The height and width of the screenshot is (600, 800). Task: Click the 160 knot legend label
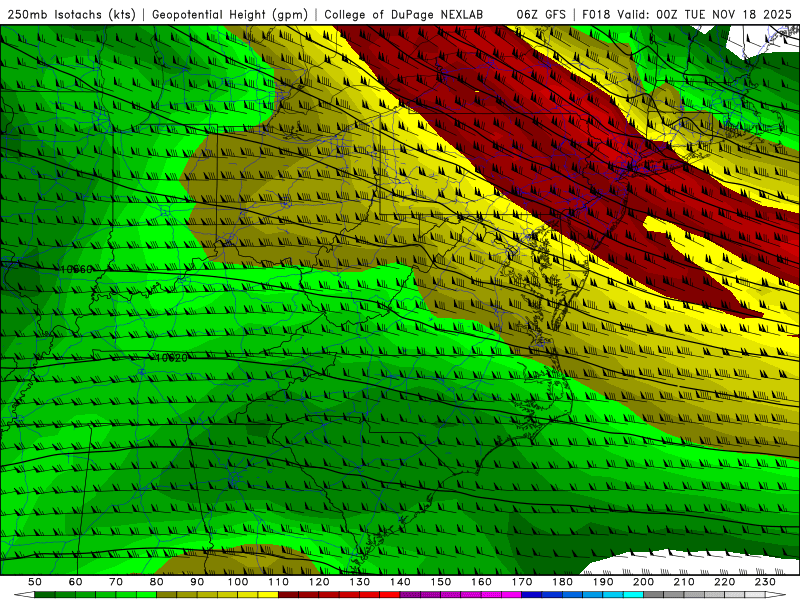(x=481, y=582)
